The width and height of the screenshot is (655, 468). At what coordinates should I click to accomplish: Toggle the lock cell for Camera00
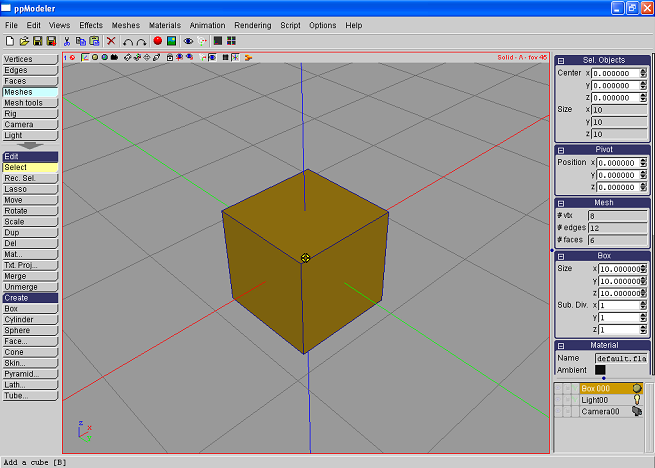pos(567,411)
